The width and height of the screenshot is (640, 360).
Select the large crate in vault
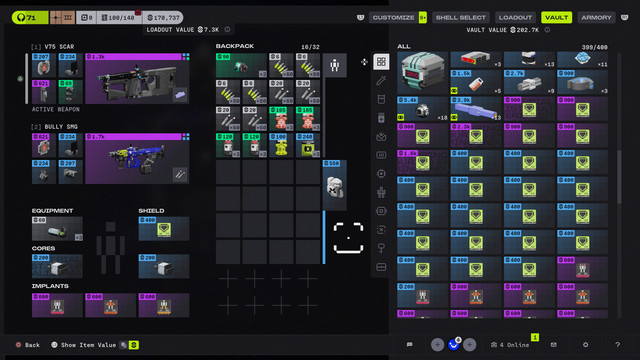(x=422, y=73)
